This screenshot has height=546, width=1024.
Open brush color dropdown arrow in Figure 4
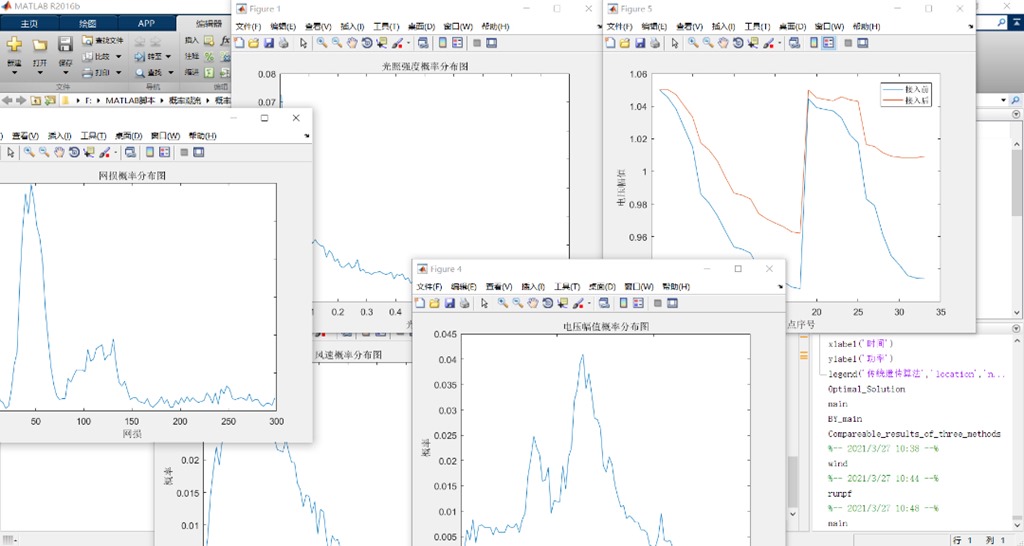coord(588,304)
